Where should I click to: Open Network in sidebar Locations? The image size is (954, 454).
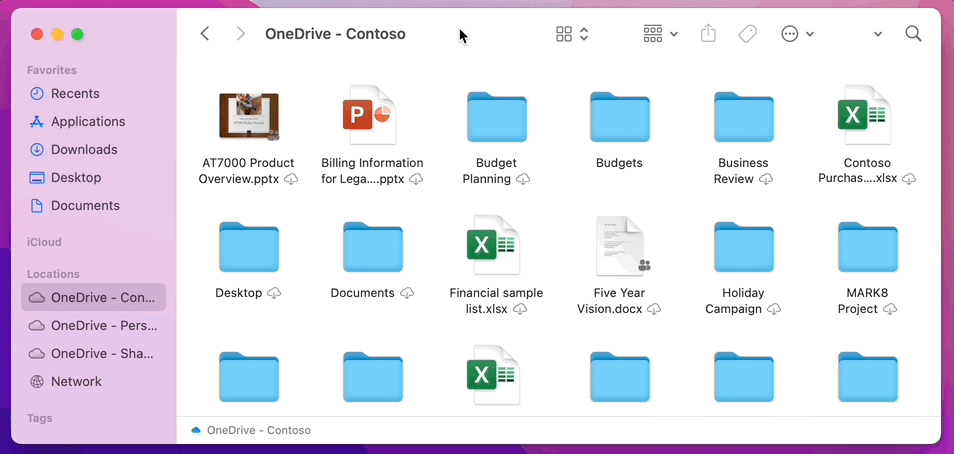pos(76,381)
